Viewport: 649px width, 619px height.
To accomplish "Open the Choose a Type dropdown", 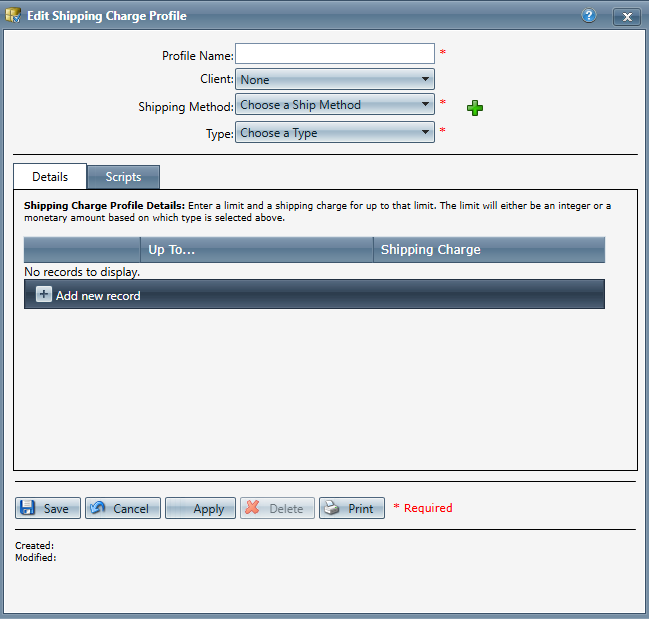I will [x=334, y=133].
